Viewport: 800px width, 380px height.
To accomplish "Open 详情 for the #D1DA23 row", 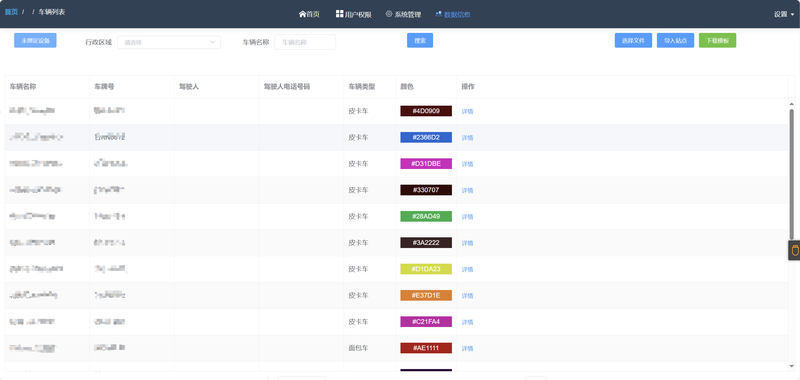I will (x=467, y=269).
